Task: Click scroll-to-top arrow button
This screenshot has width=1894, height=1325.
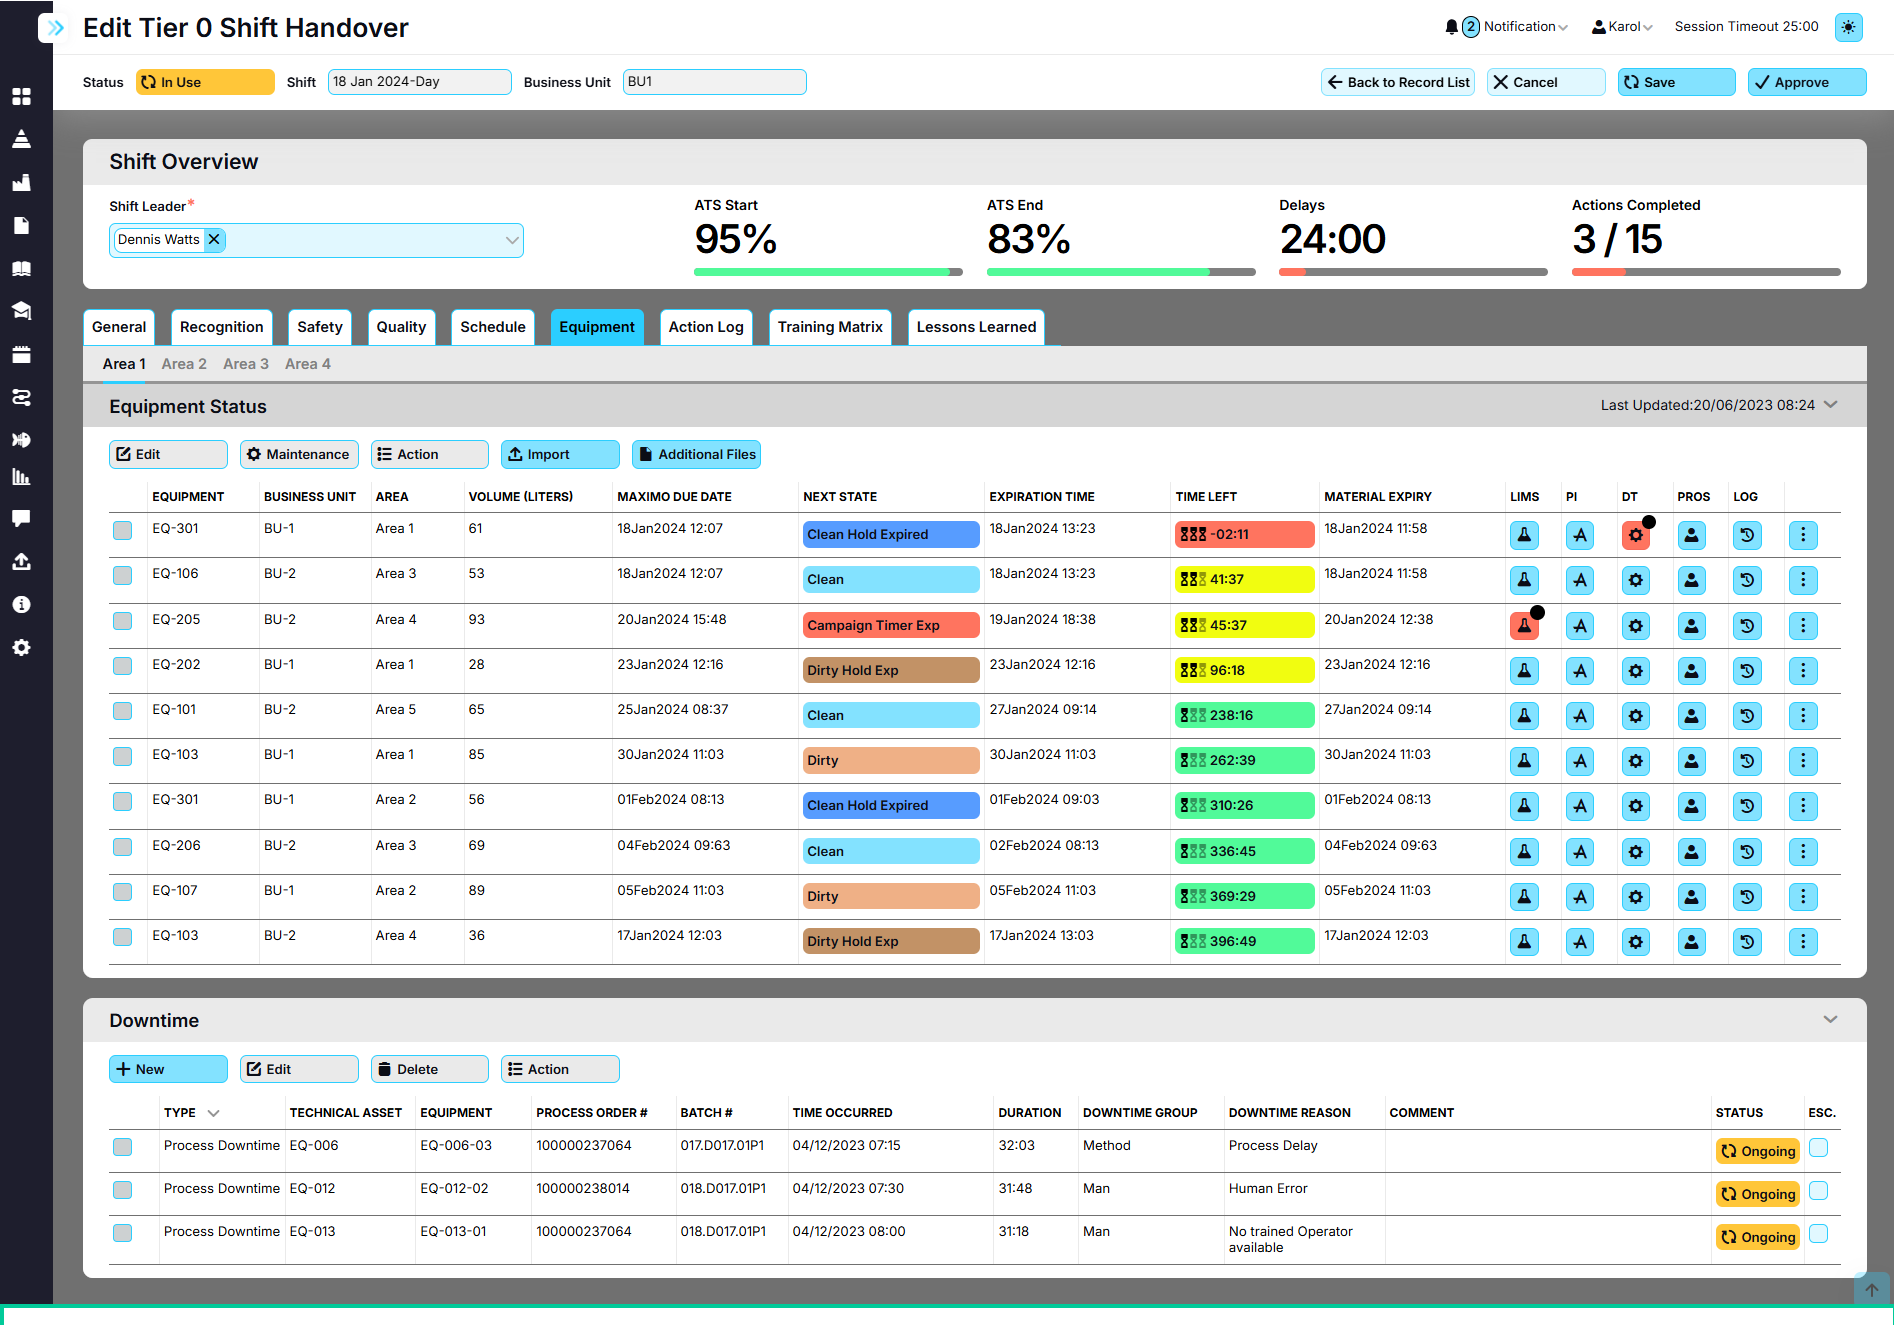Action: [x=1871, y=1290]
